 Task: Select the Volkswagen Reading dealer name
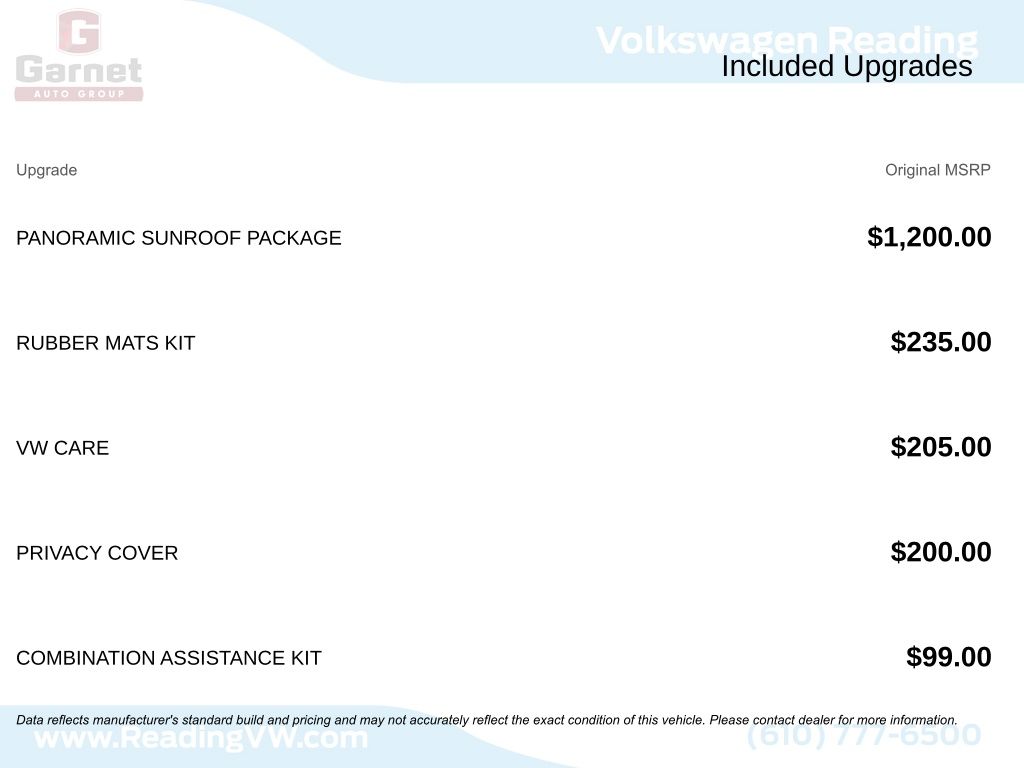[x=786, y=40]
